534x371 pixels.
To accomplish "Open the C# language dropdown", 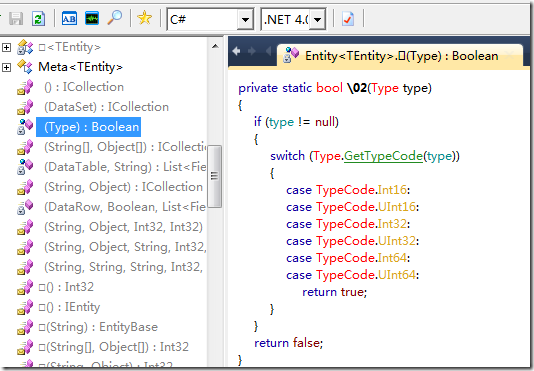I will click(245, 20).
